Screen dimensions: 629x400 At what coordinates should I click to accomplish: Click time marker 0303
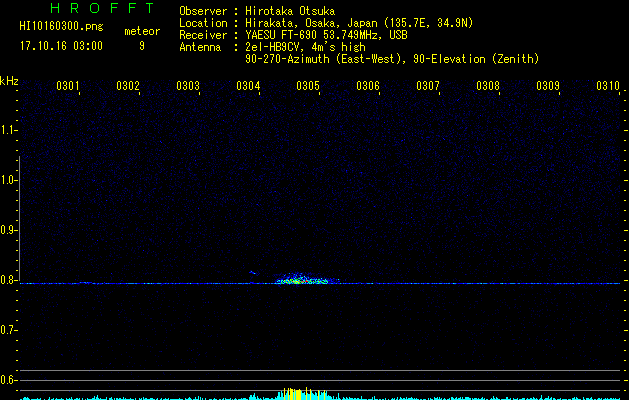(x=188, y=85)
